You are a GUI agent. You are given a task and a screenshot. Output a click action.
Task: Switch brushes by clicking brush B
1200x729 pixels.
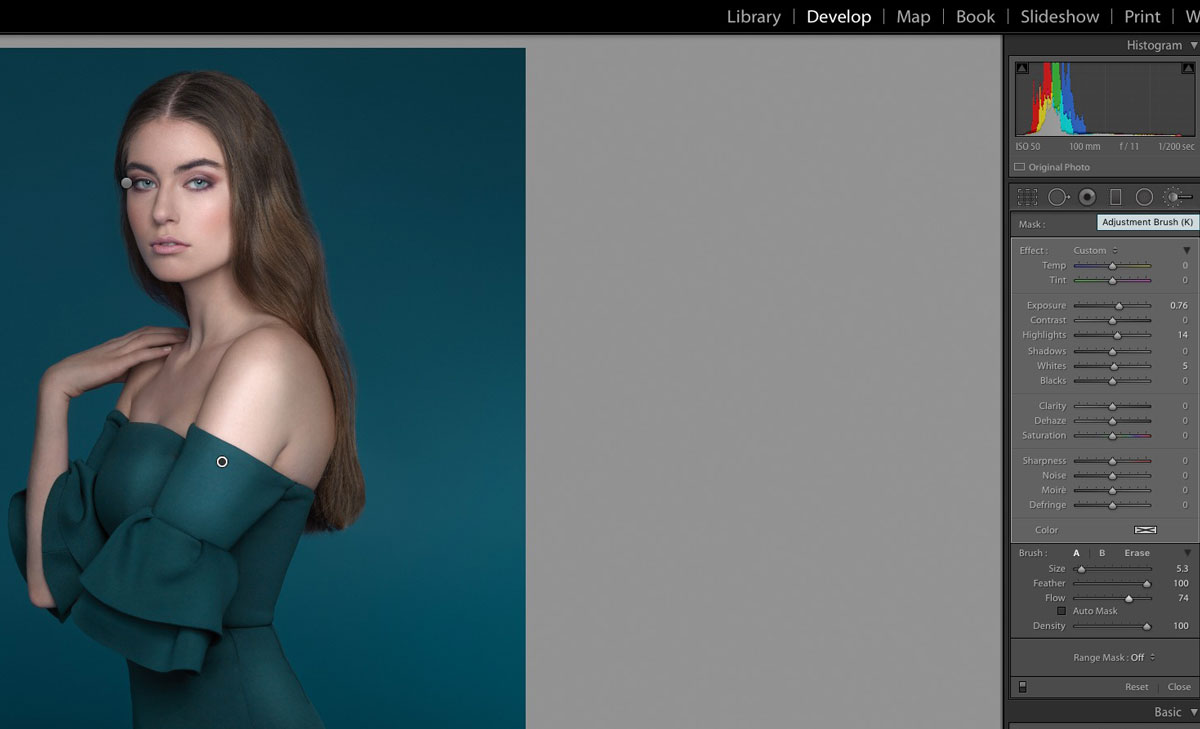(1101, 552)
